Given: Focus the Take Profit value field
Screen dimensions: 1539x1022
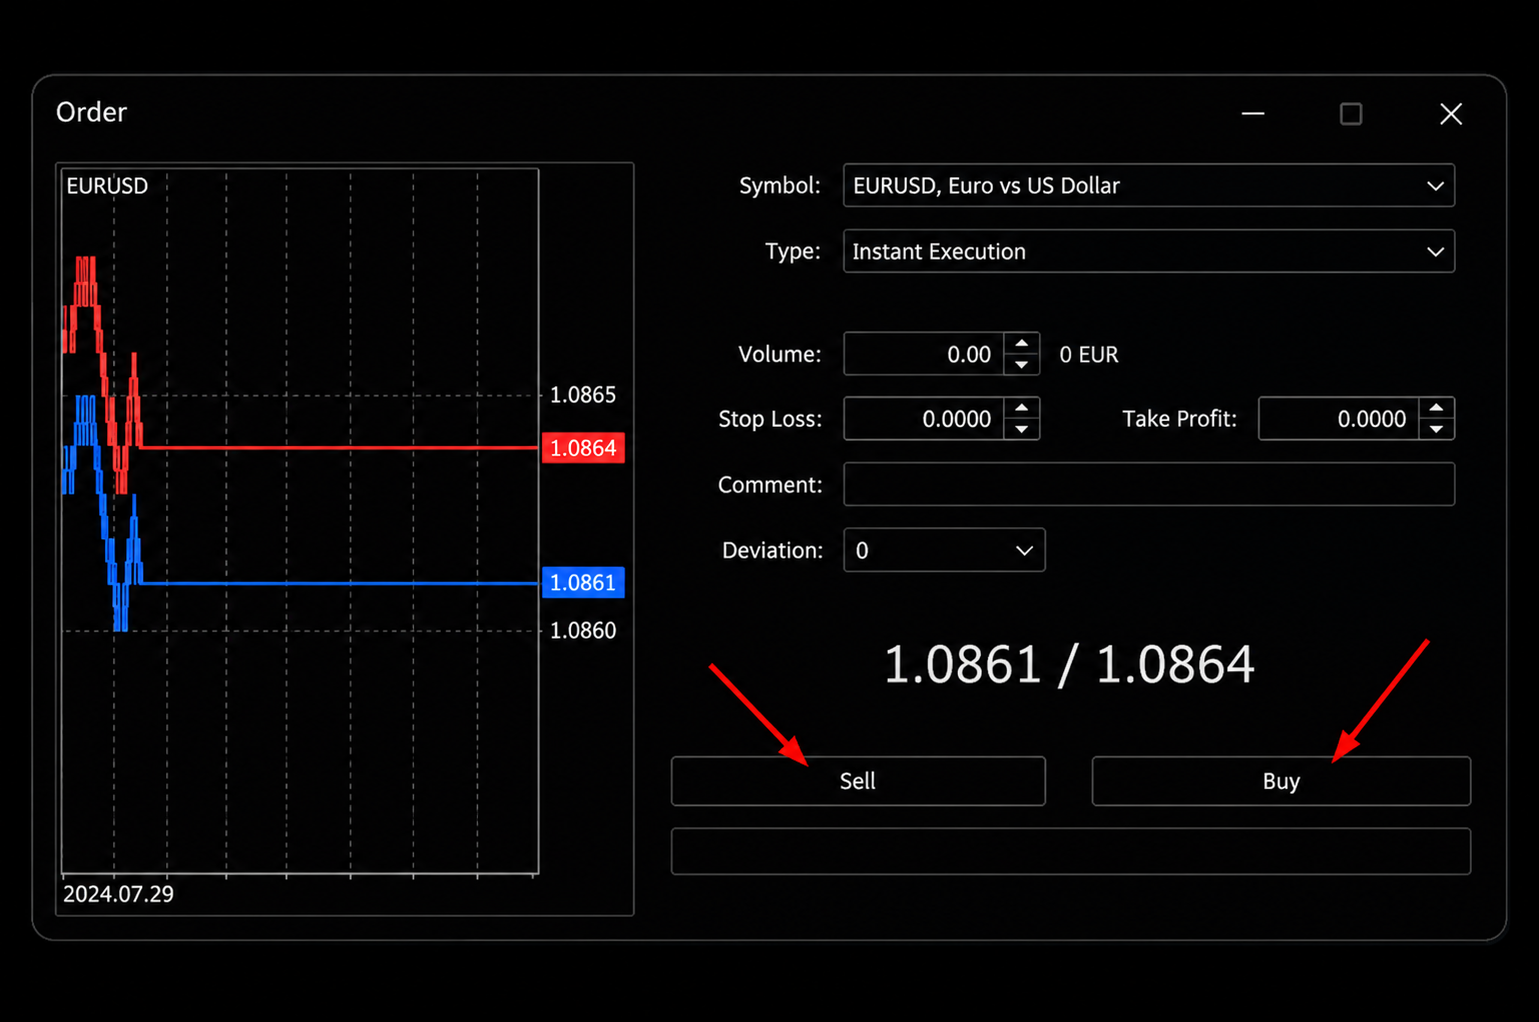Looking at the screenshot, I should pyautogui.click(x=1338, y=419).
